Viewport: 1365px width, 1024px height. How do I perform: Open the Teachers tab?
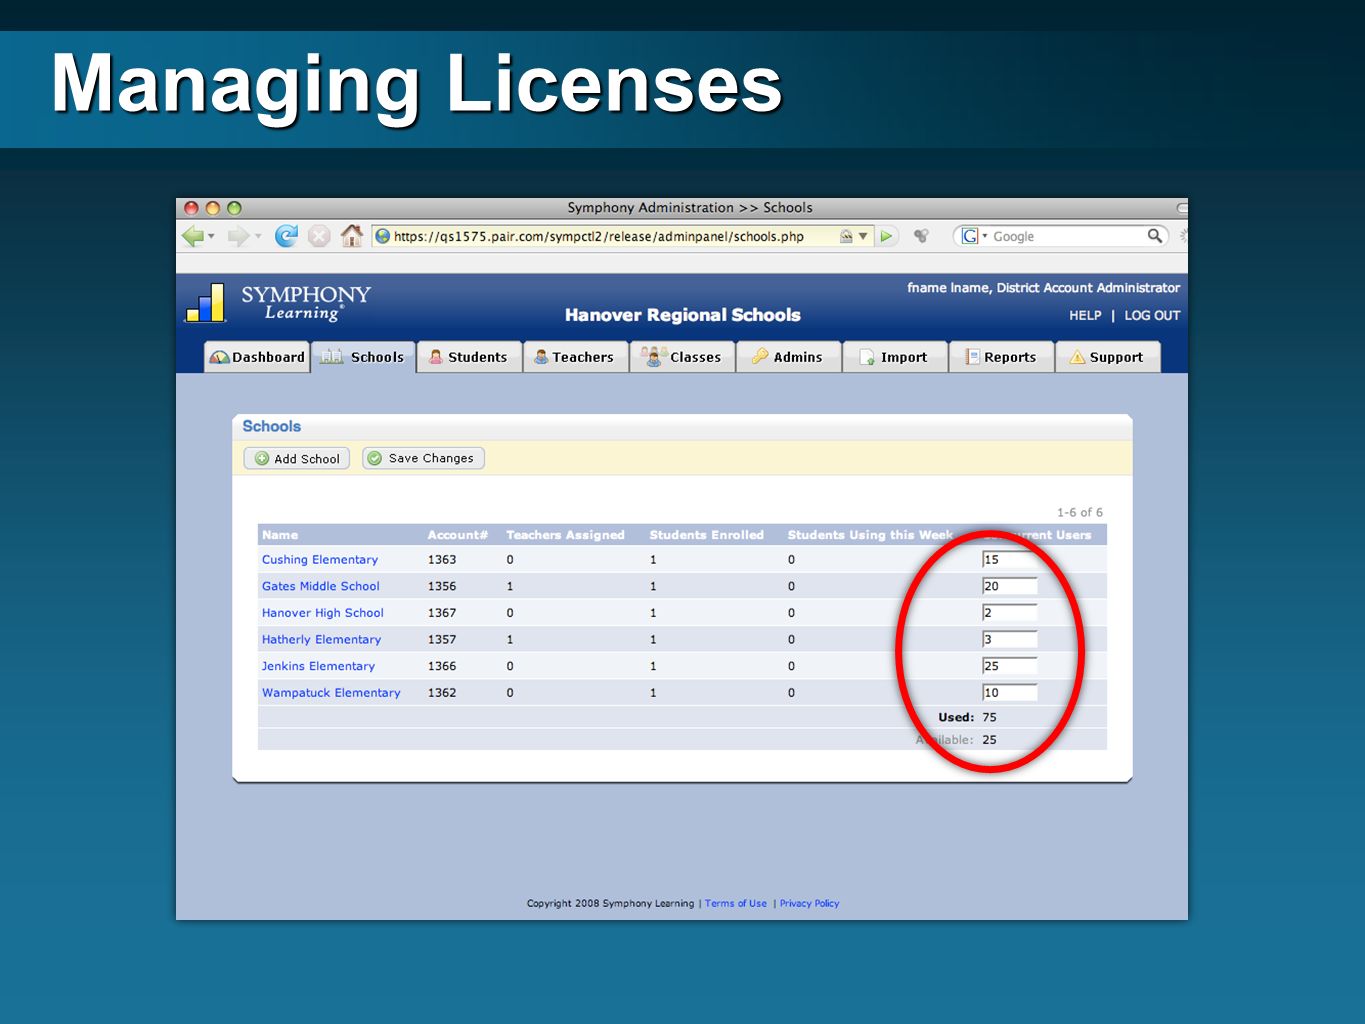575,357
